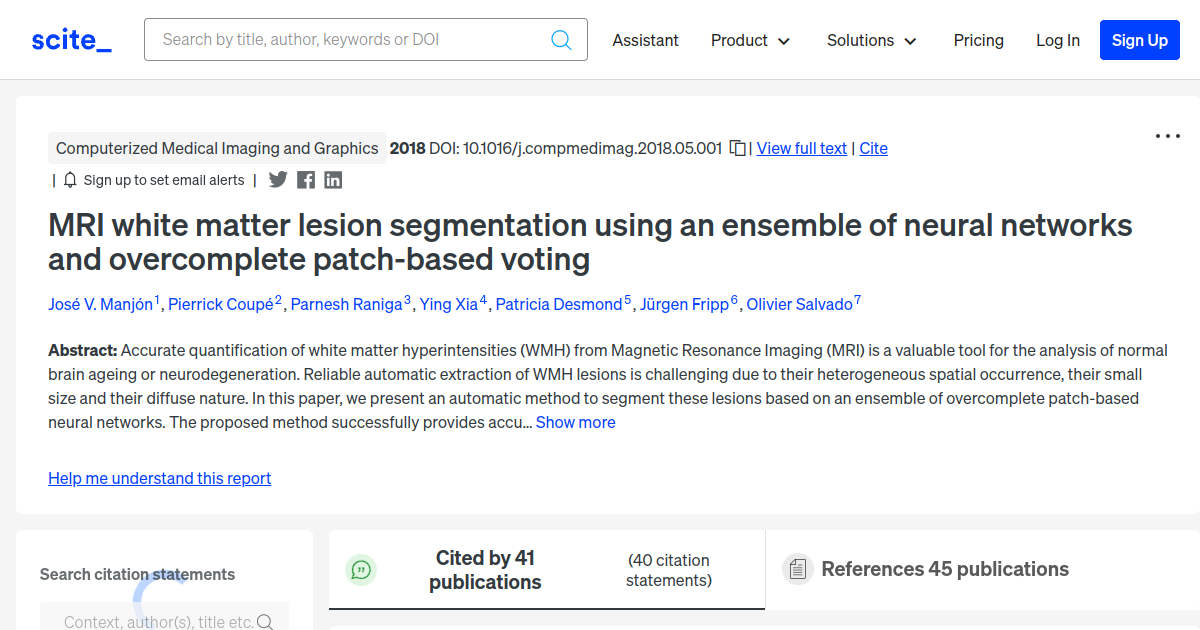Click the references document icon
The width and height of the screenshot is (1200, 630).
(797, 569)
